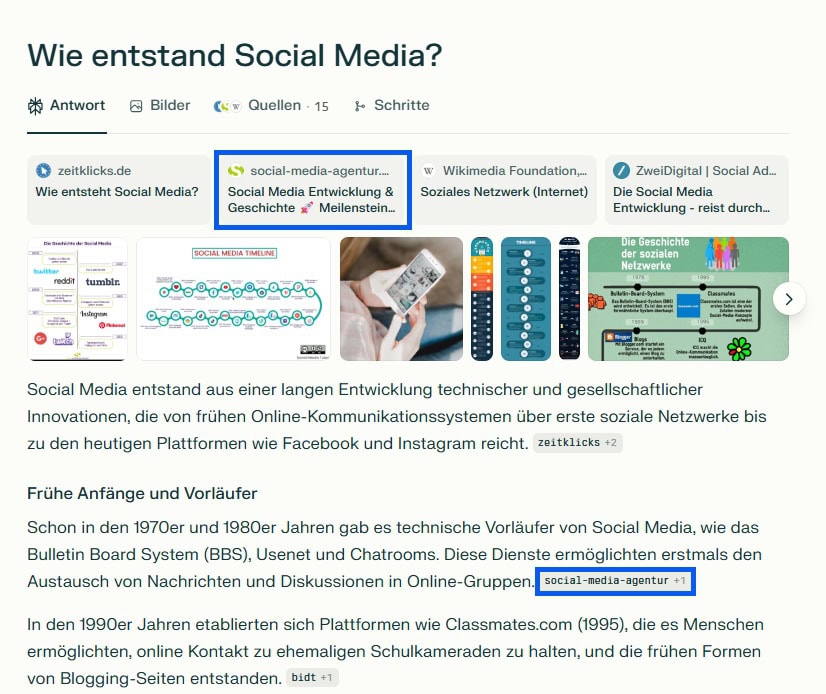The image size is (826, 694).
Task: Open the Schritte tab
Action: point(392,105)
